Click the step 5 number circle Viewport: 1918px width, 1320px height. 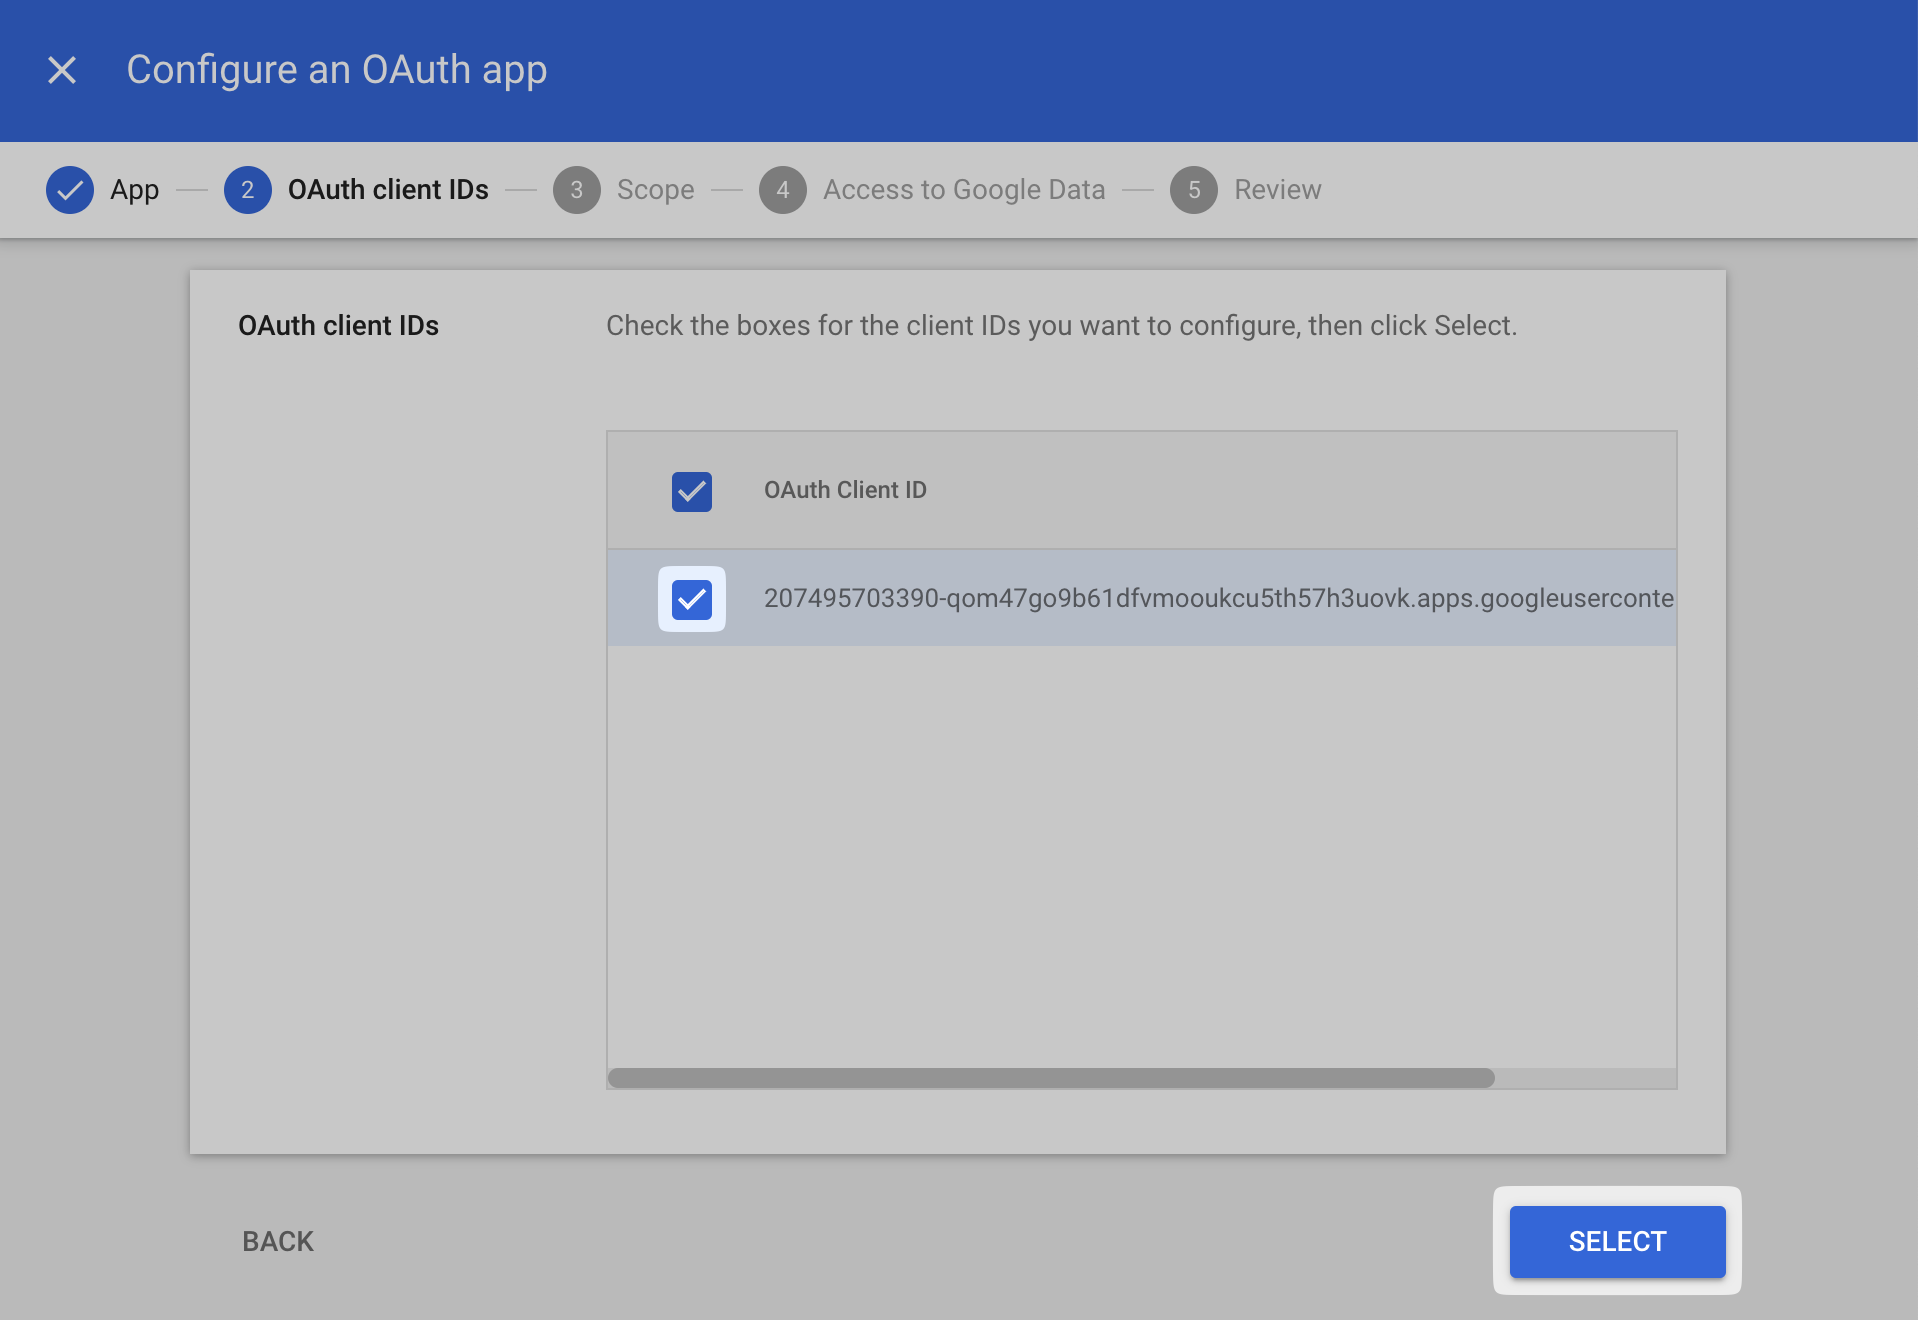pos(1193,190)
